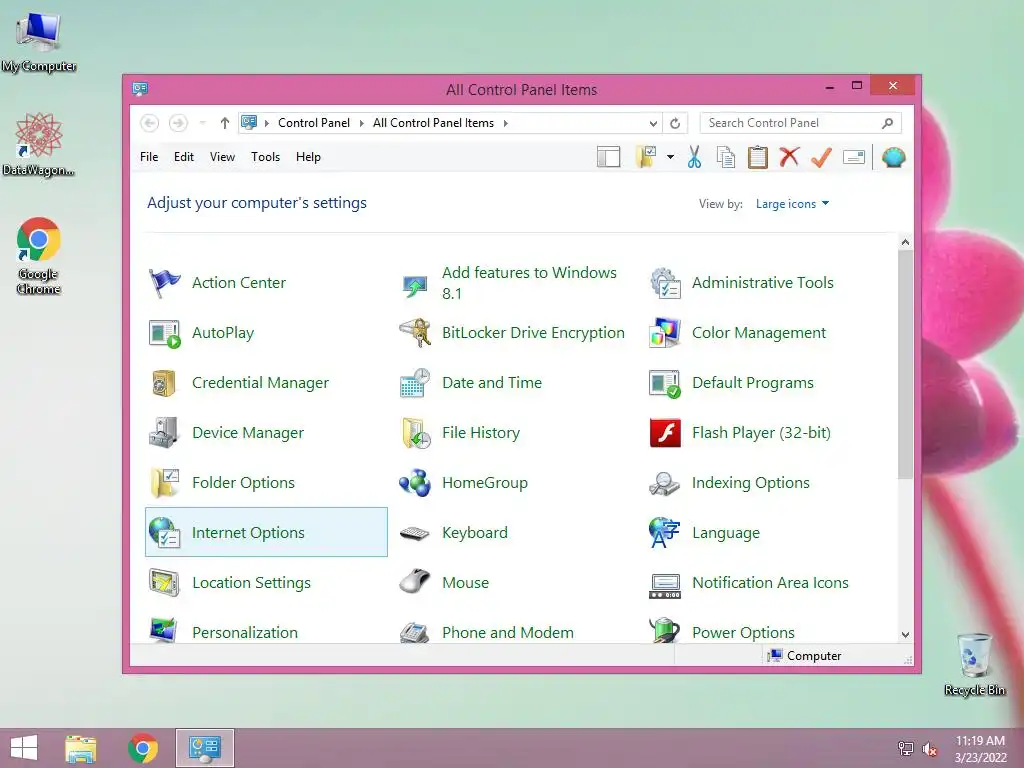The image size is (1024, 768).
Task: Open the Internet Options globe icon
Action: click(164, 532)
